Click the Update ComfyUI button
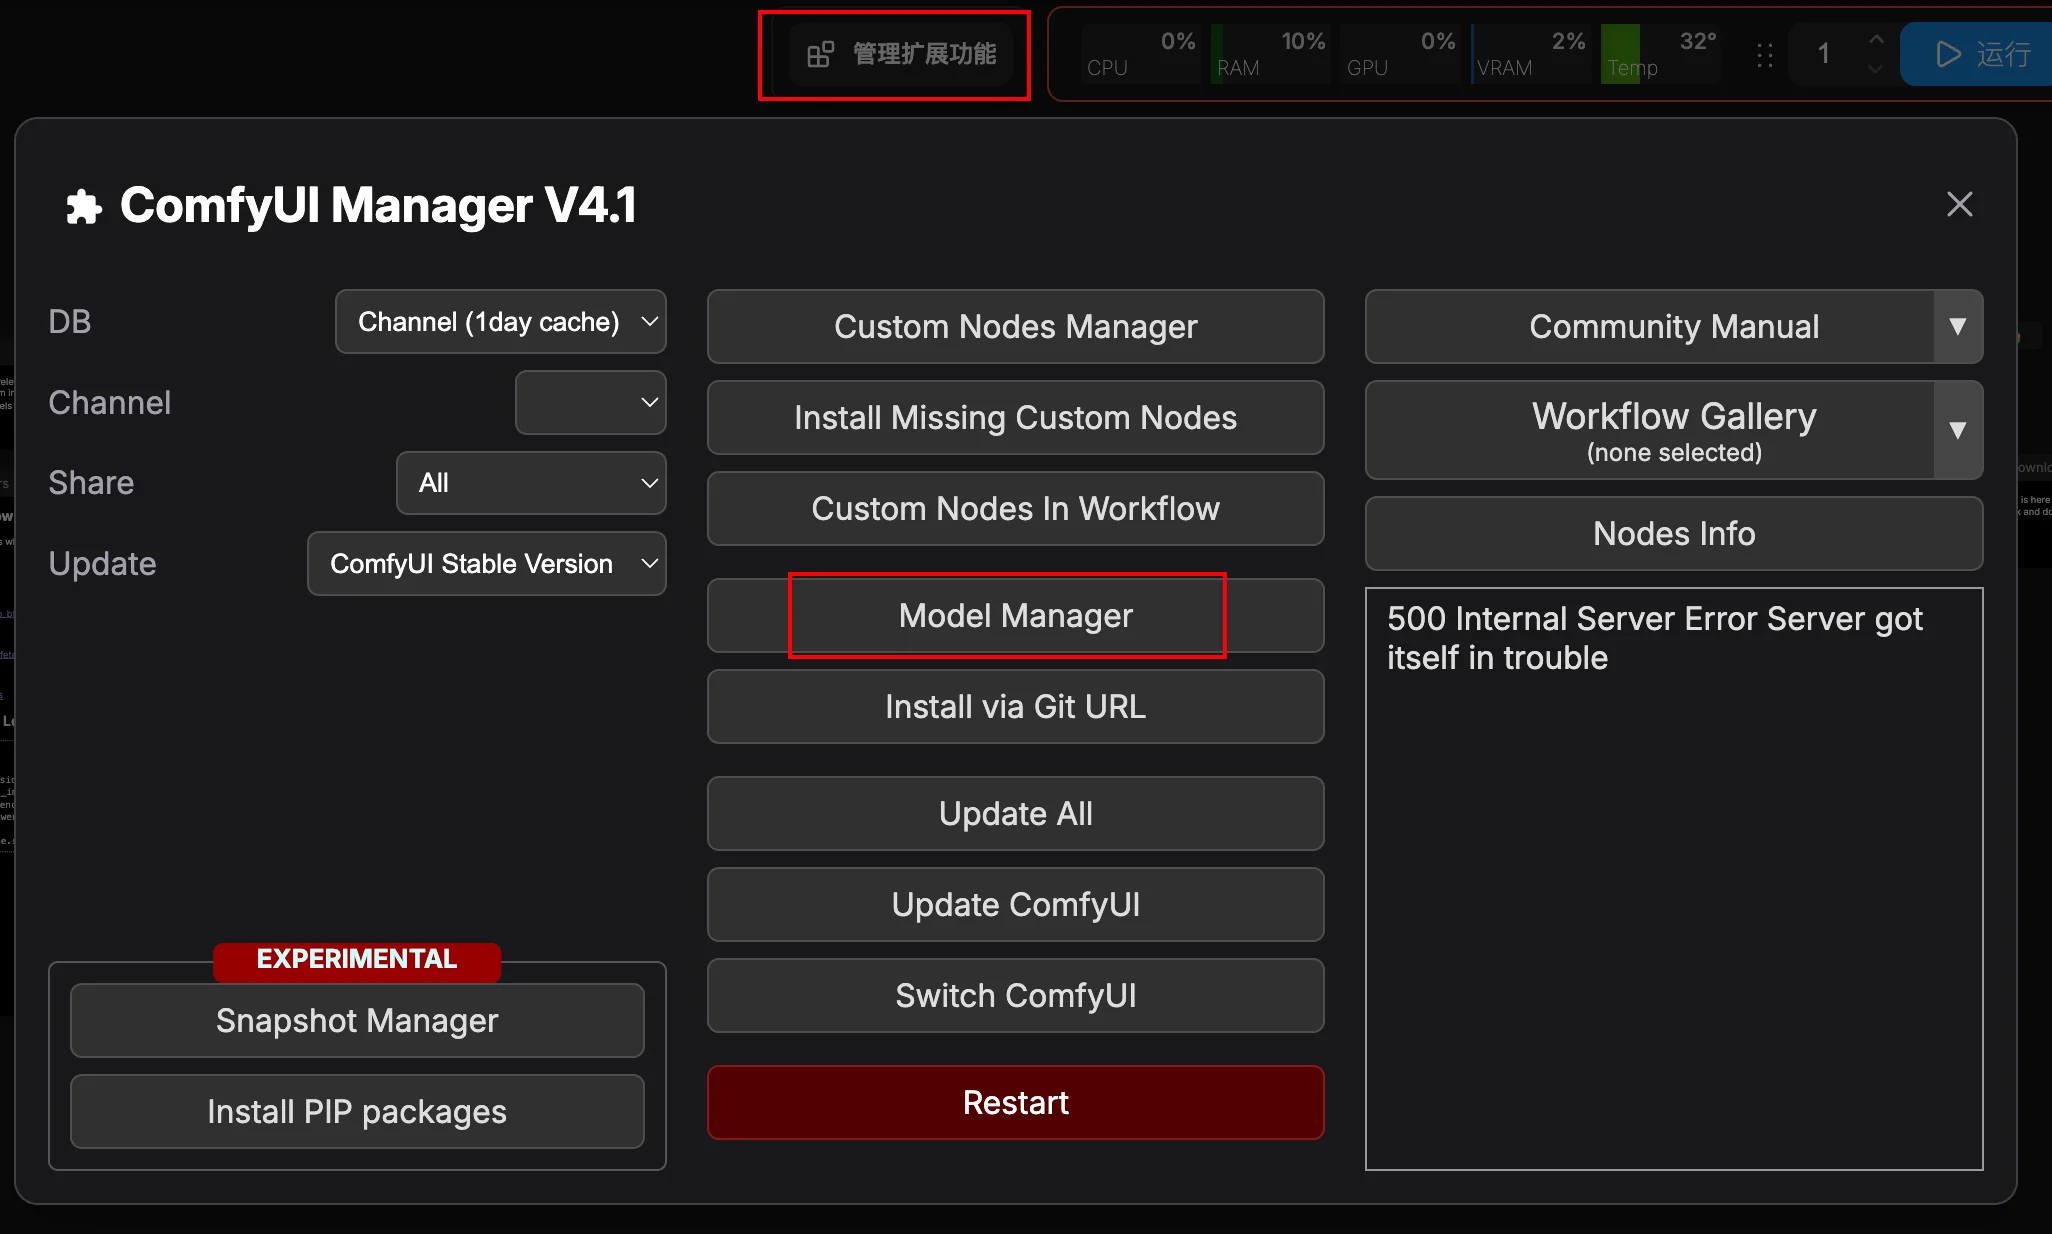This screenshot has height=1234, width=2052. click(1016, 905)
